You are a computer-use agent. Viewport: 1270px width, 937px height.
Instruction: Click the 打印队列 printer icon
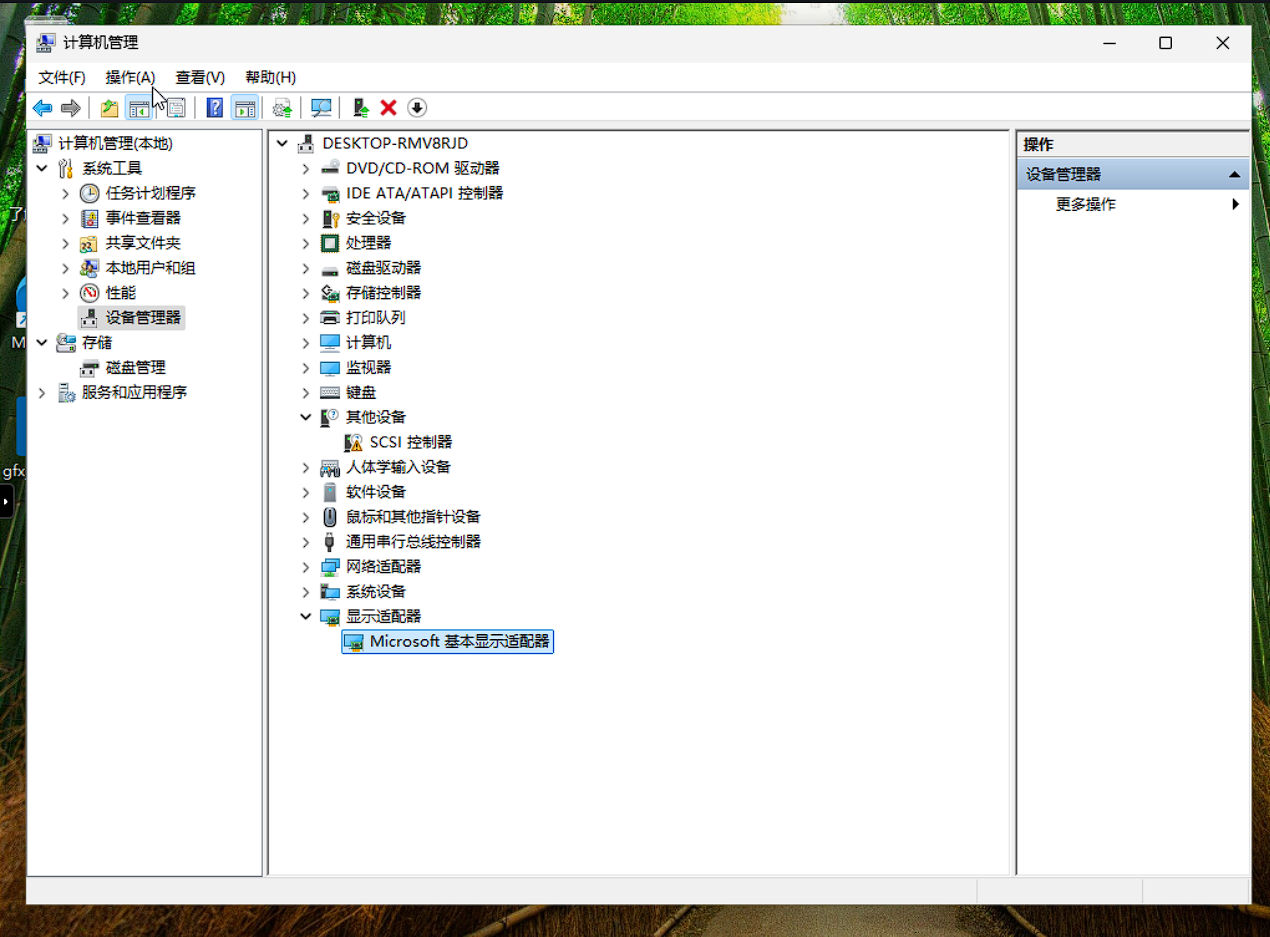[330, 318]
